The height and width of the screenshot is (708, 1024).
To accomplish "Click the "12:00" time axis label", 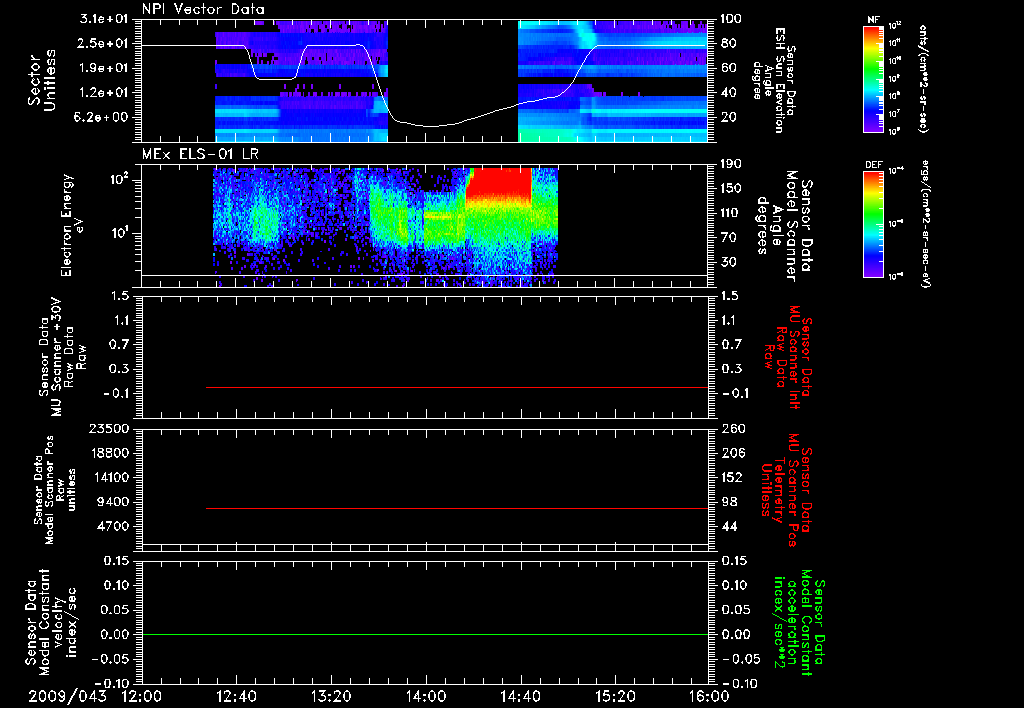I will [142, 696].
